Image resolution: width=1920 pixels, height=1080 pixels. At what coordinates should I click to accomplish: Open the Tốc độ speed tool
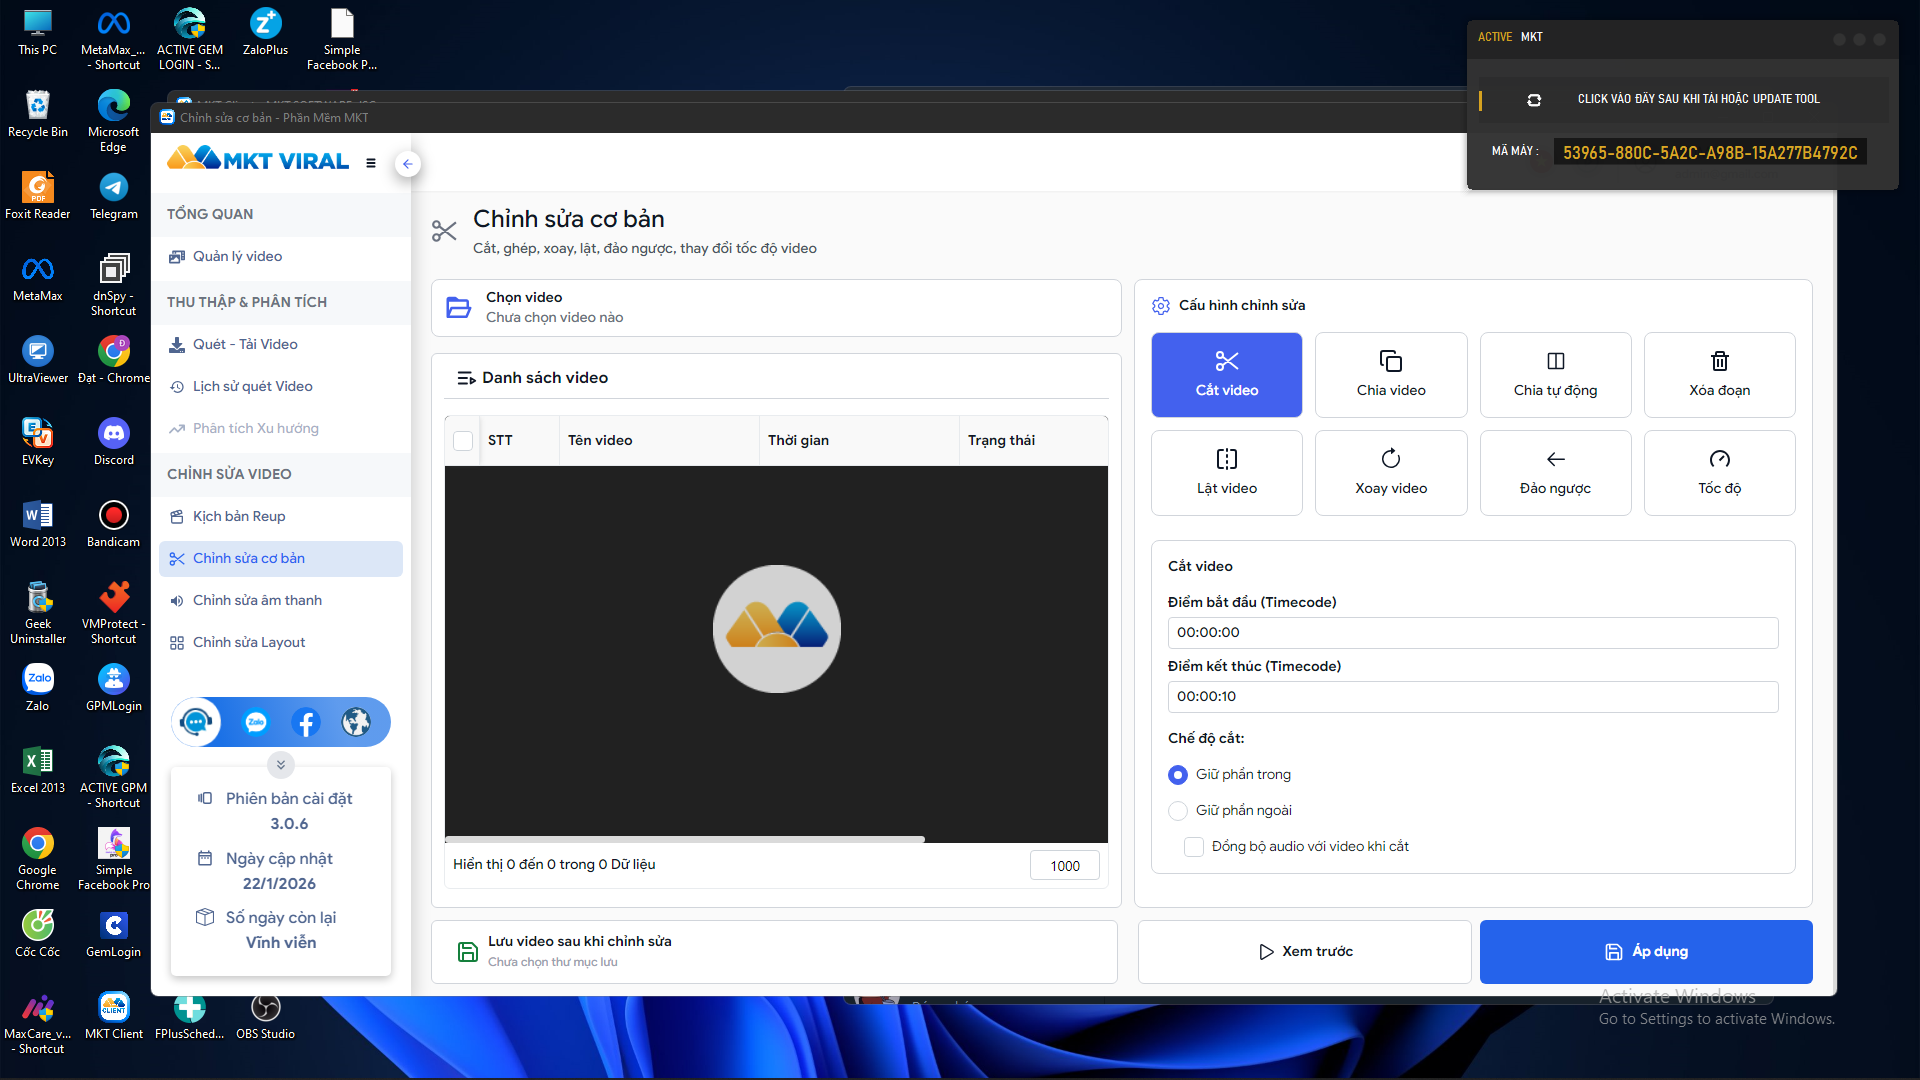(x=1719, y=472)
